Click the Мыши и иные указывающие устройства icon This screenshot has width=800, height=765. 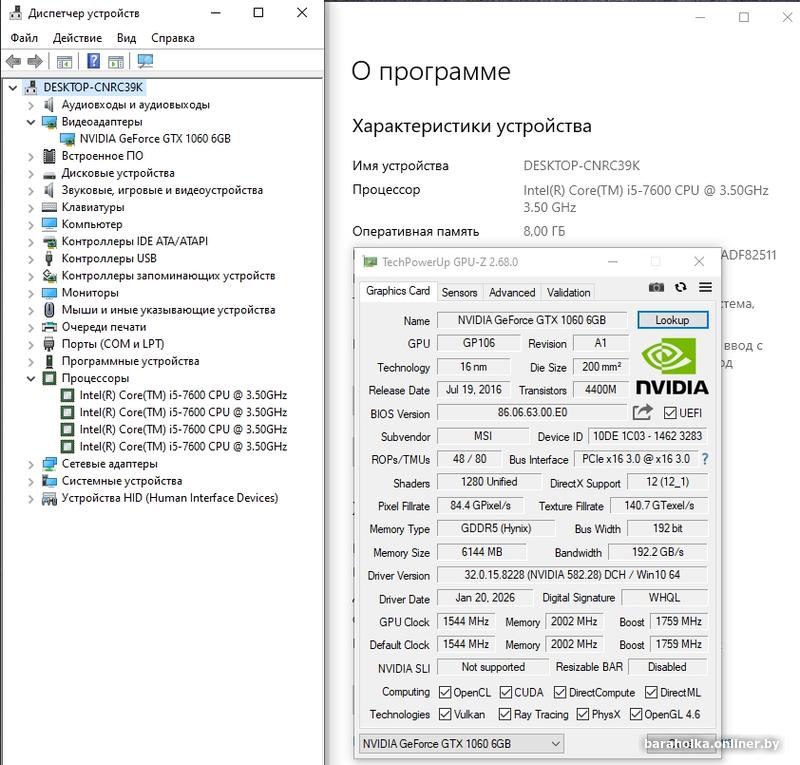[49, 310]
